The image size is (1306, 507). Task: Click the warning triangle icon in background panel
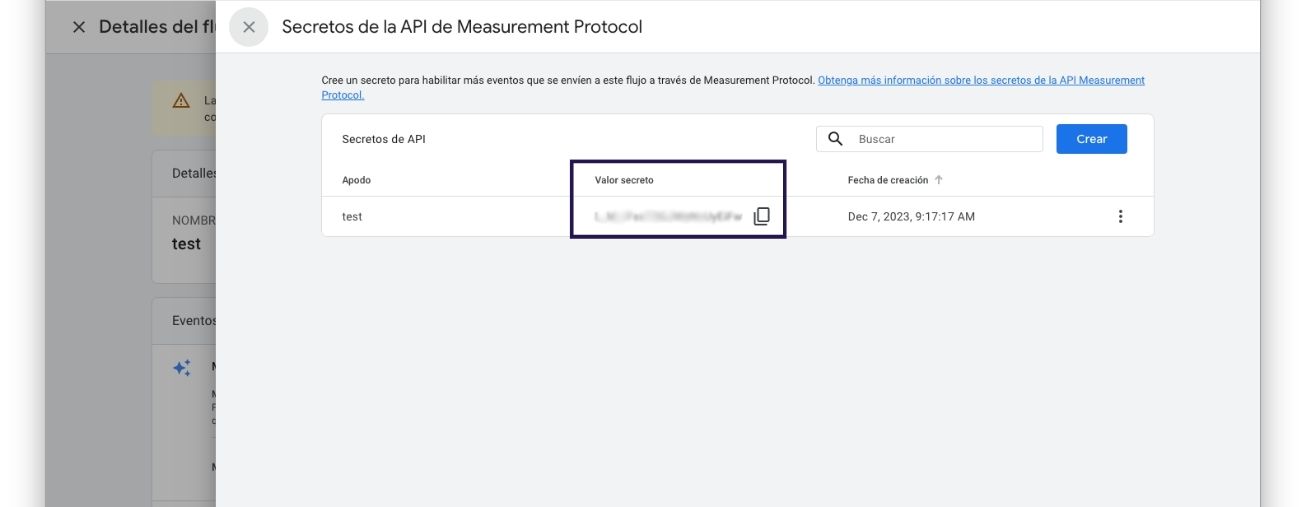pyautogui.click(x=181, y=101)
